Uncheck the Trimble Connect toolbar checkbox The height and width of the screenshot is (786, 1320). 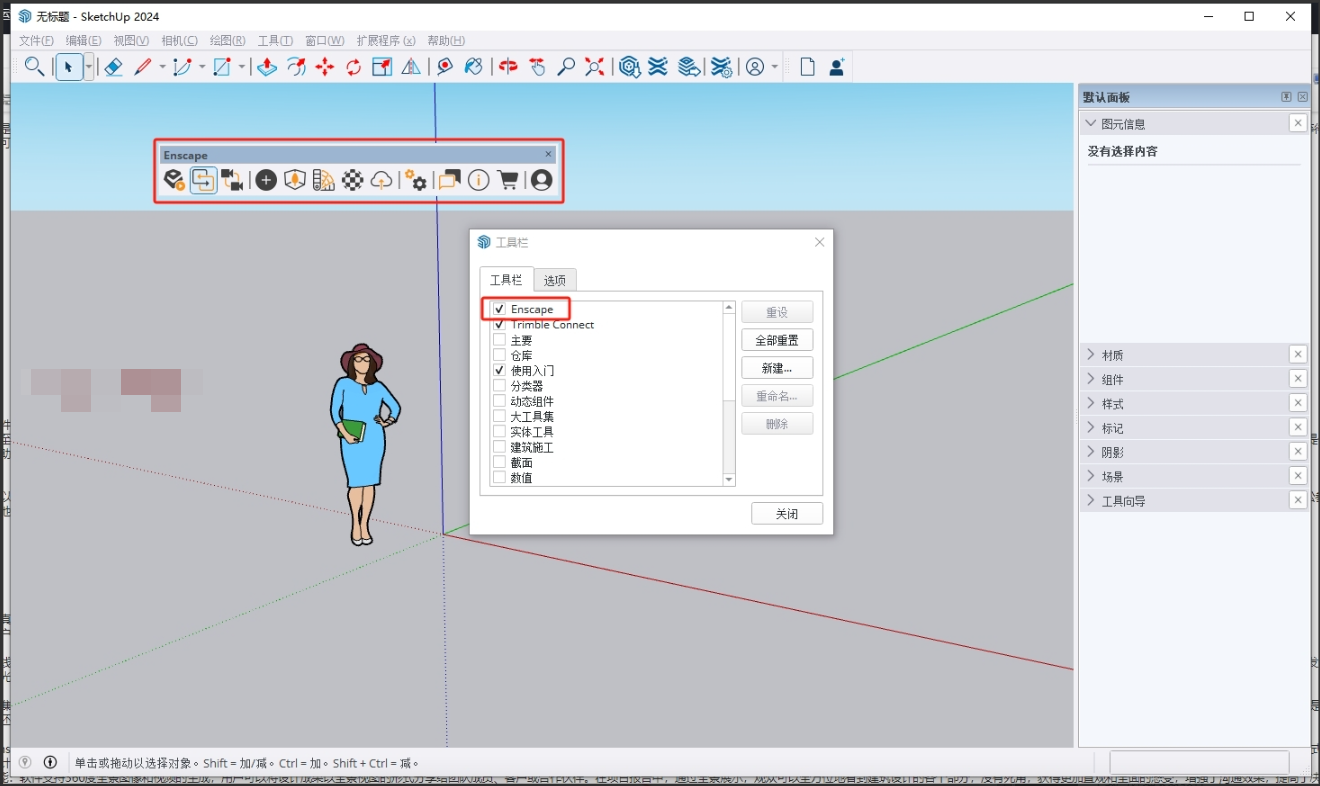coord(499,325)
